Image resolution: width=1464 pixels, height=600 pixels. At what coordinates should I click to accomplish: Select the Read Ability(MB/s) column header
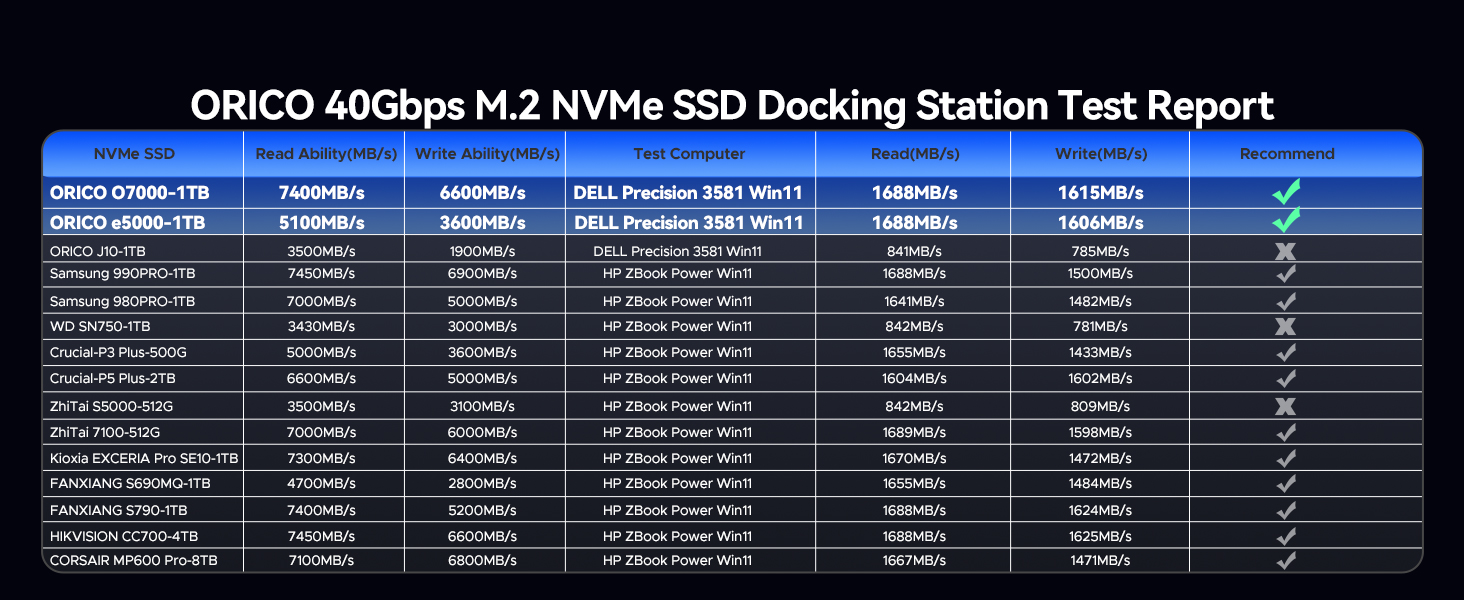pyautogui.click(x=326, y=154)
